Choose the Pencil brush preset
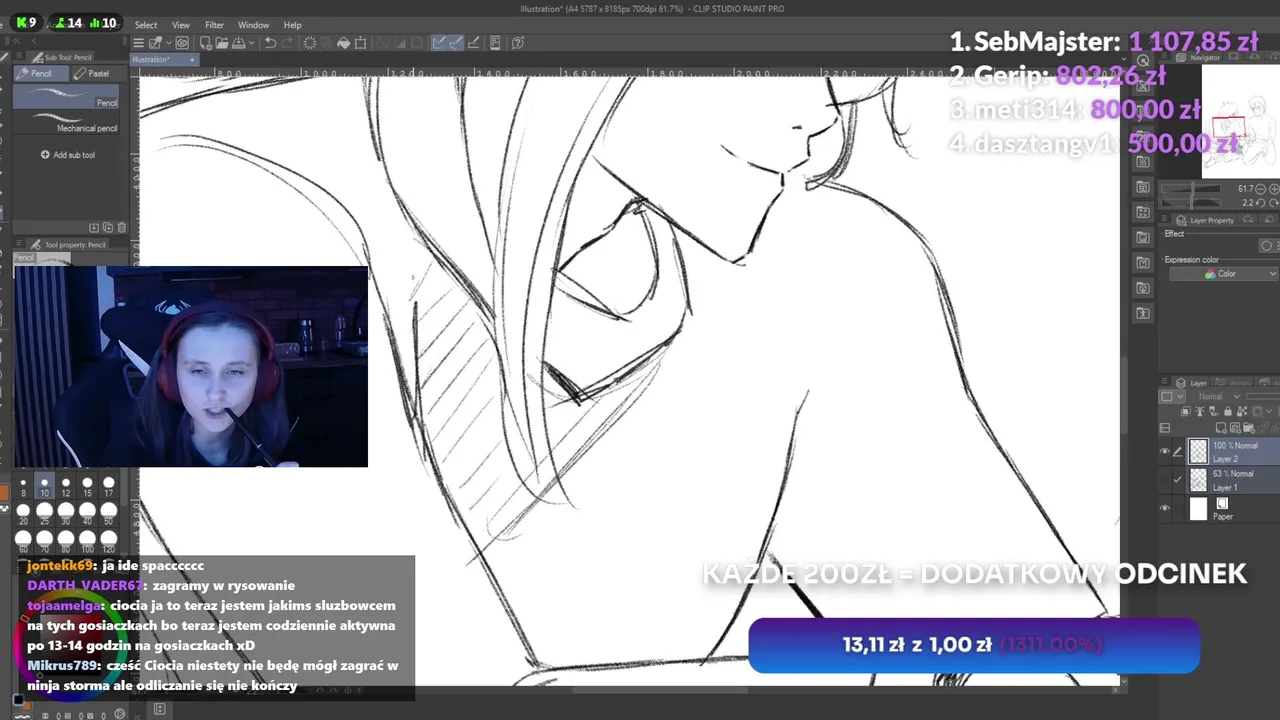The width and height of the screenshot is (1280, 720). click(66, 96)
